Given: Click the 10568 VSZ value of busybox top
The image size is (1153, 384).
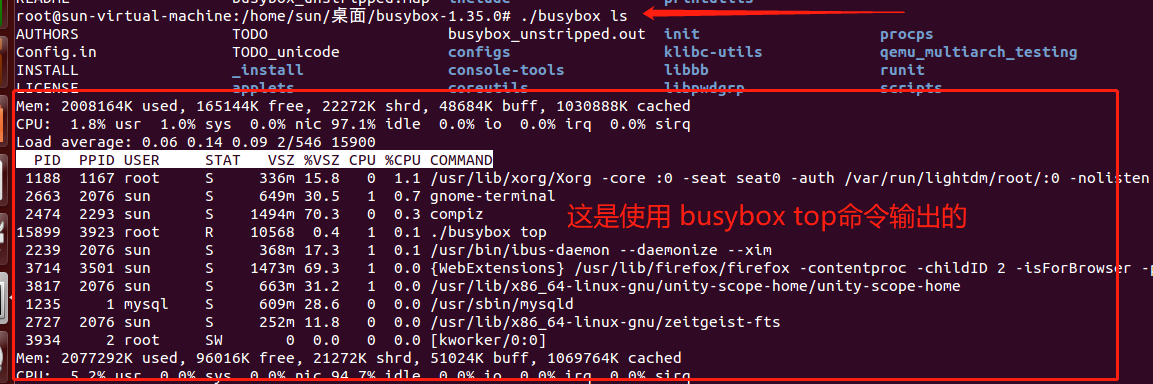Looking at the screenshot, I should [x=272, y=232].
